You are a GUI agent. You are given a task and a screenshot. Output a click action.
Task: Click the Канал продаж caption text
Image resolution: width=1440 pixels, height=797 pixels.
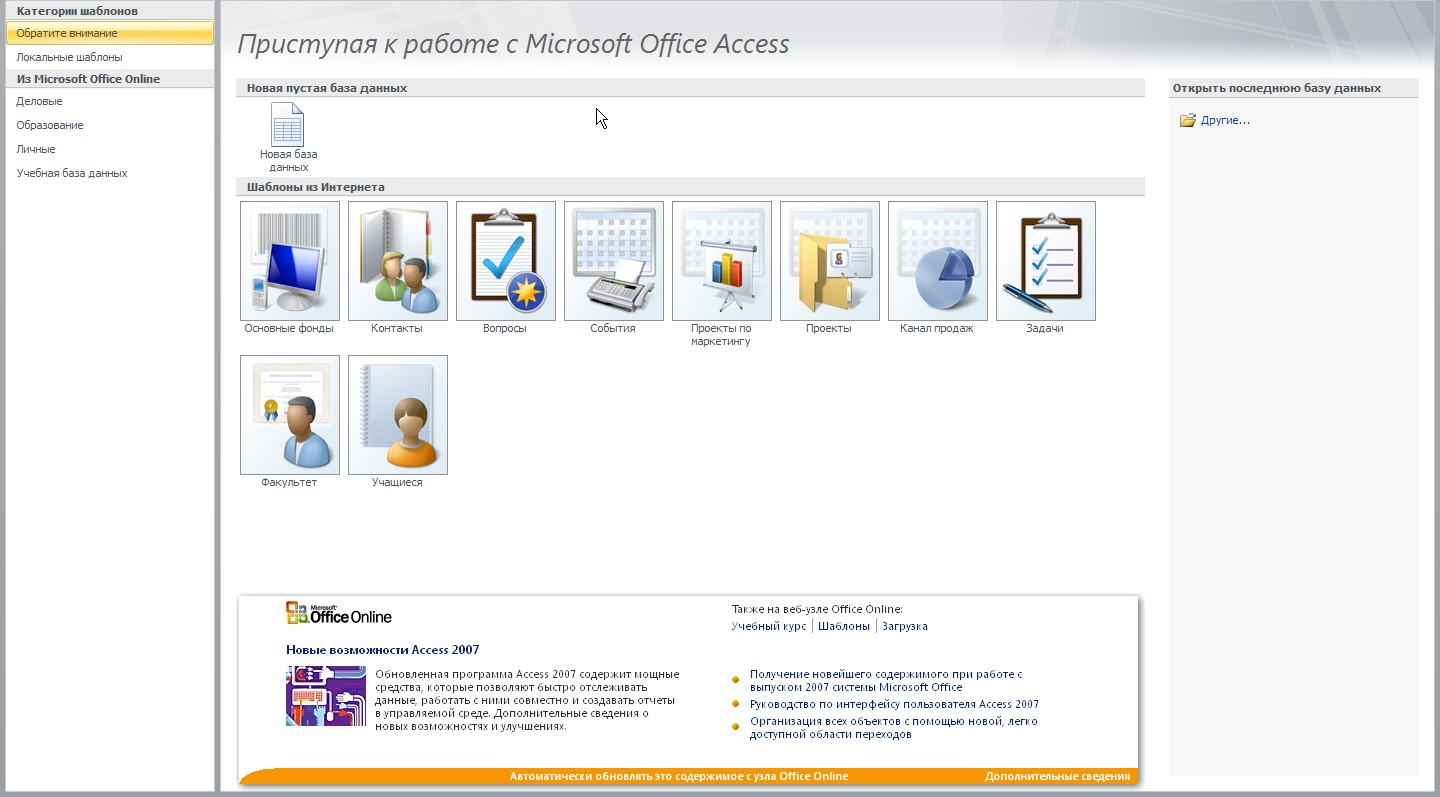pos(937,328)
